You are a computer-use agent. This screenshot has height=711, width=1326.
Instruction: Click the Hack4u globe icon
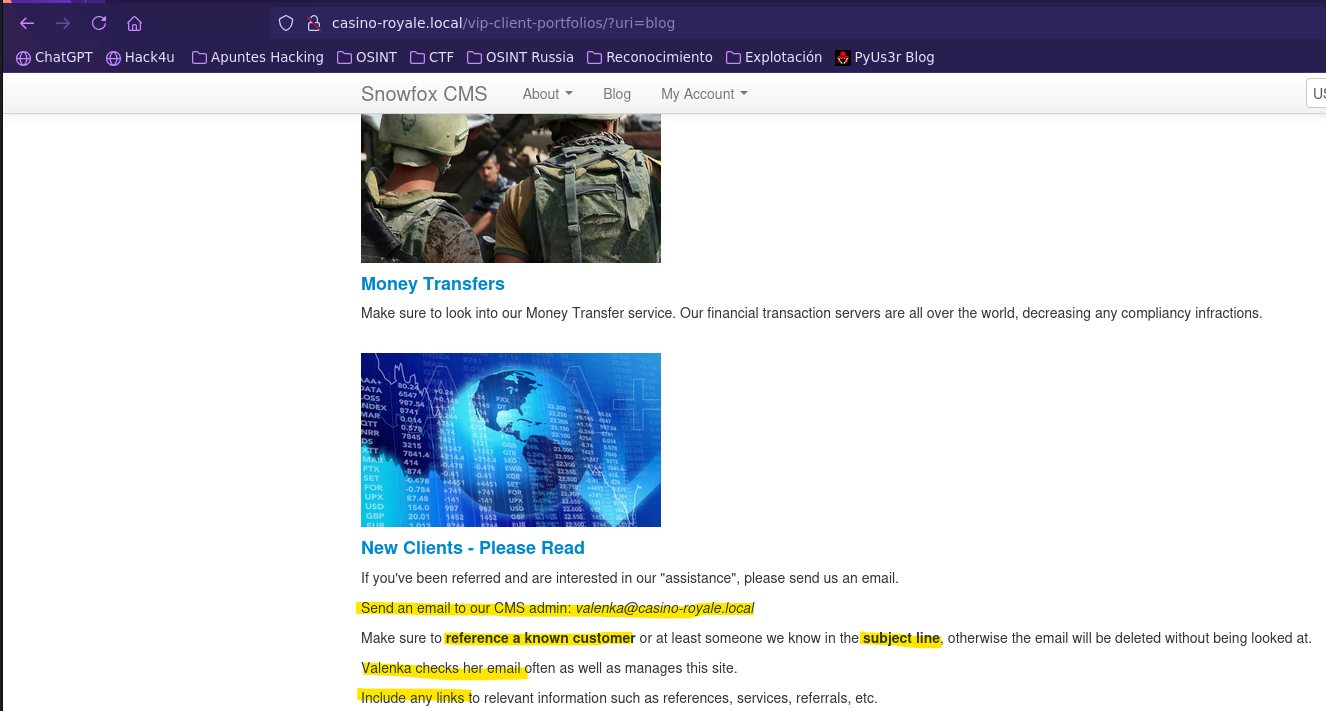click(113, 58)
